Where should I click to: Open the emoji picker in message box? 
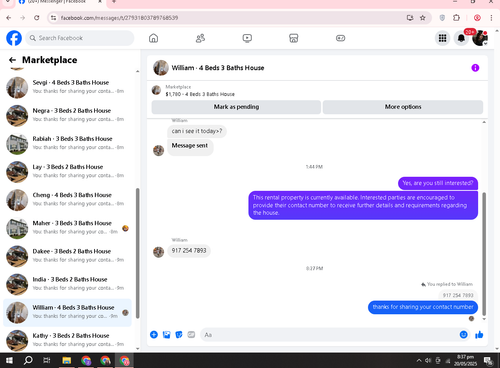[463, 335]
